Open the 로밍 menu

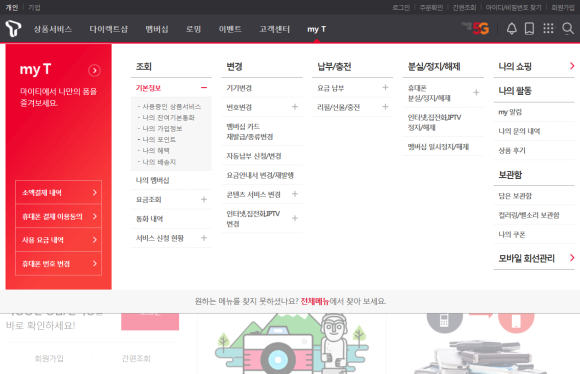193,29
